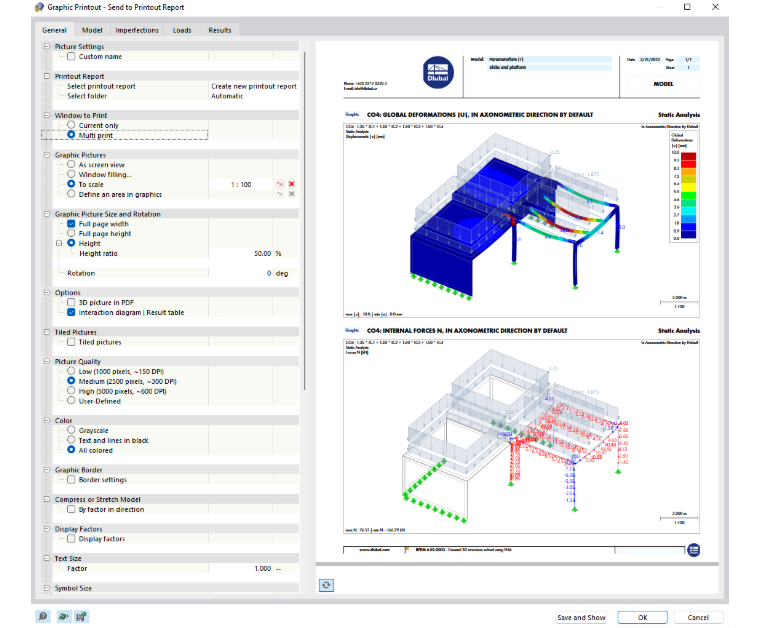Select the Multi print radio option
Screen dimensions: 760x628
click(x=71, y=135)
